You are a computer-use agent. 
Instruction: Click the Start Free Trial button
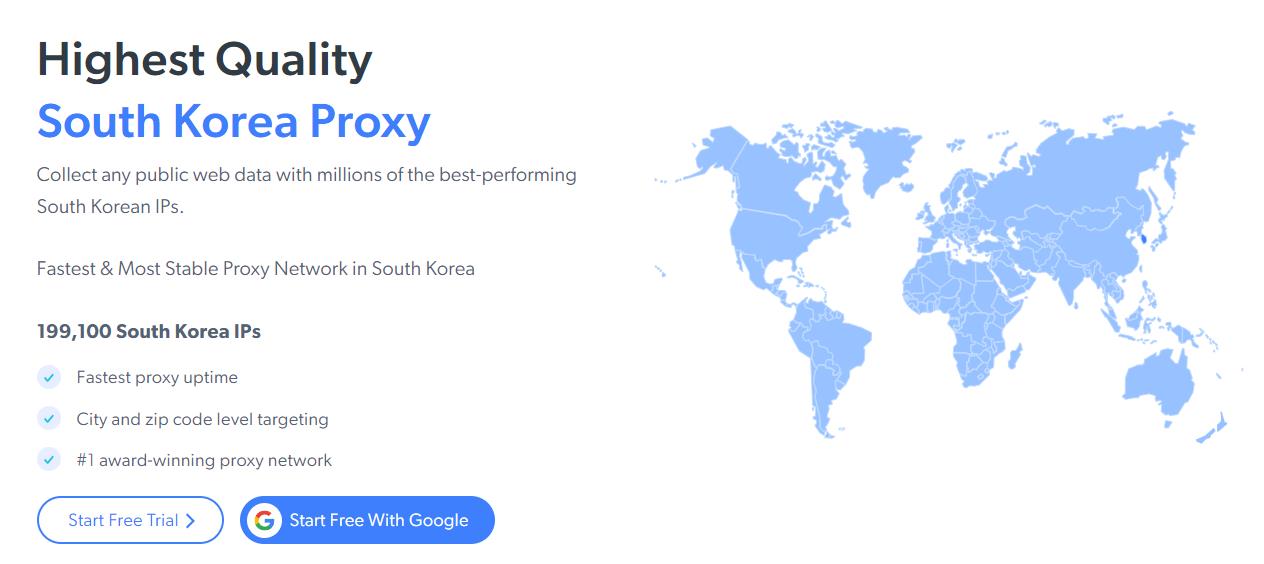(130, 520)
